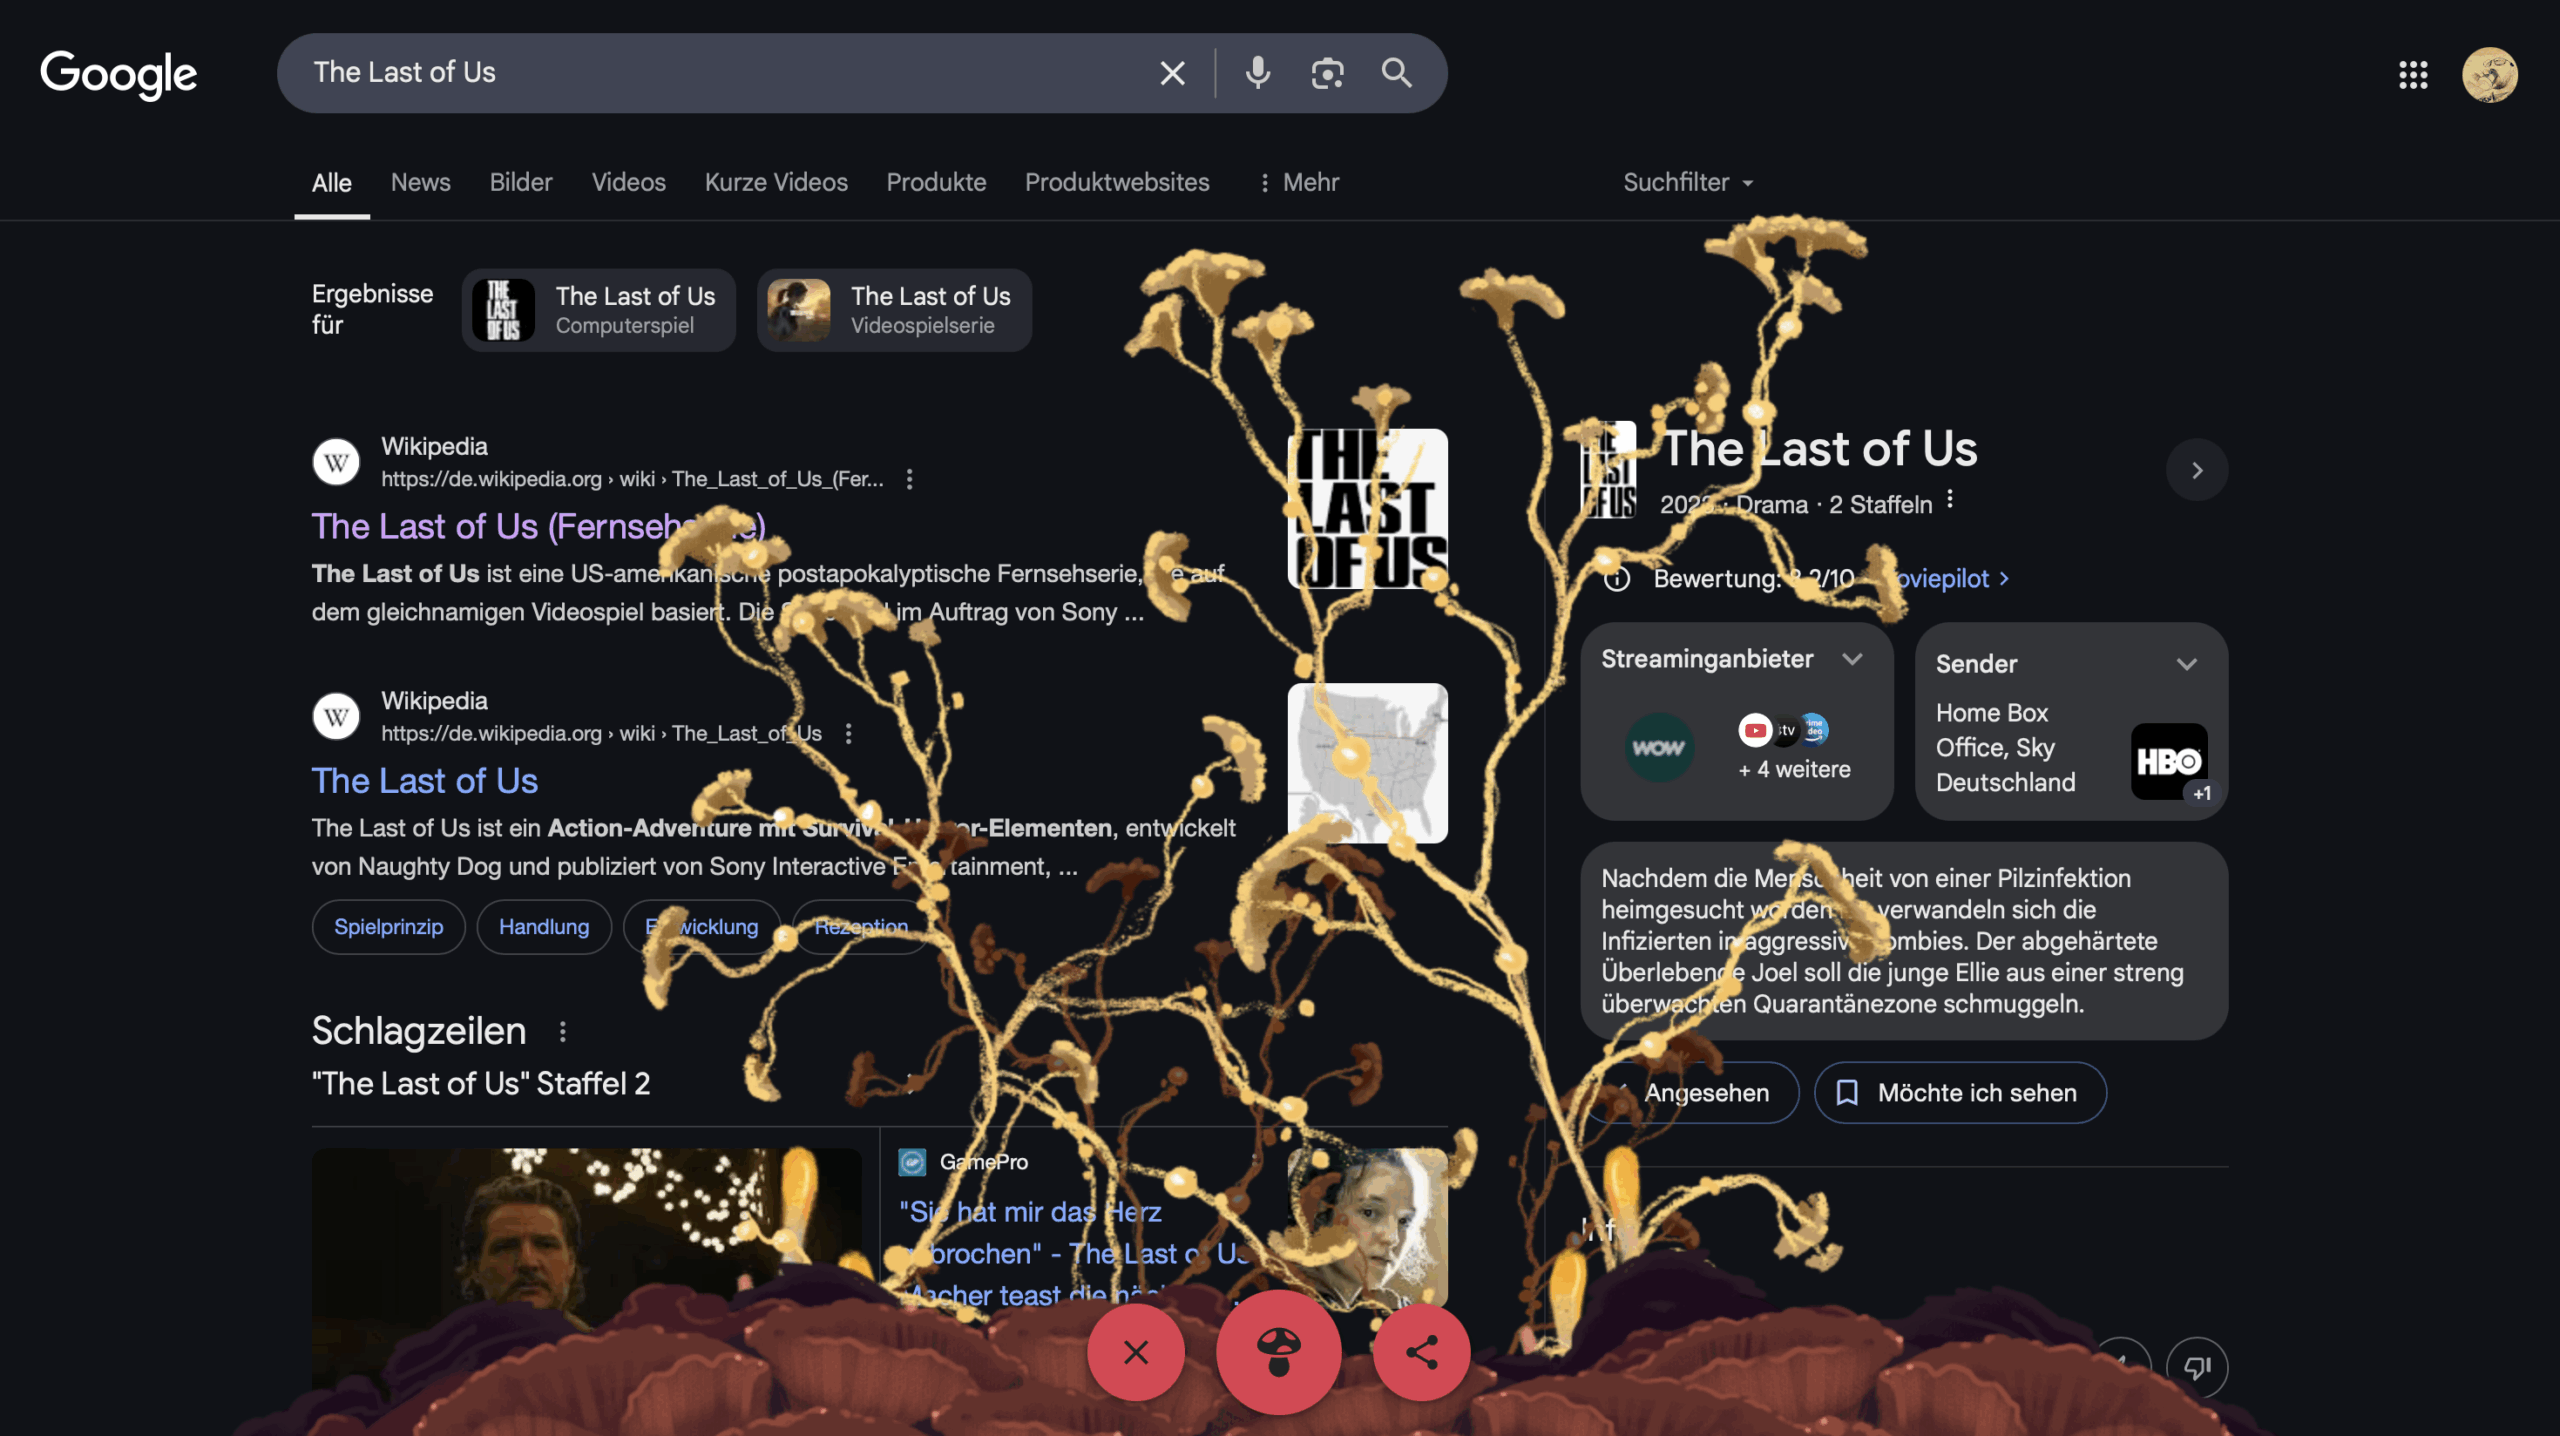Give thumbs down feedback on knowledge panel
2560x1436 pixels.
point(2197,1367)
